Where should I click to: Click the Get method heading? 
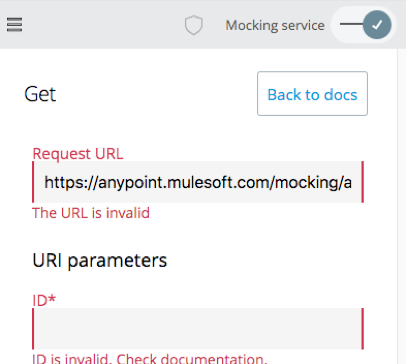click(40, 94)
